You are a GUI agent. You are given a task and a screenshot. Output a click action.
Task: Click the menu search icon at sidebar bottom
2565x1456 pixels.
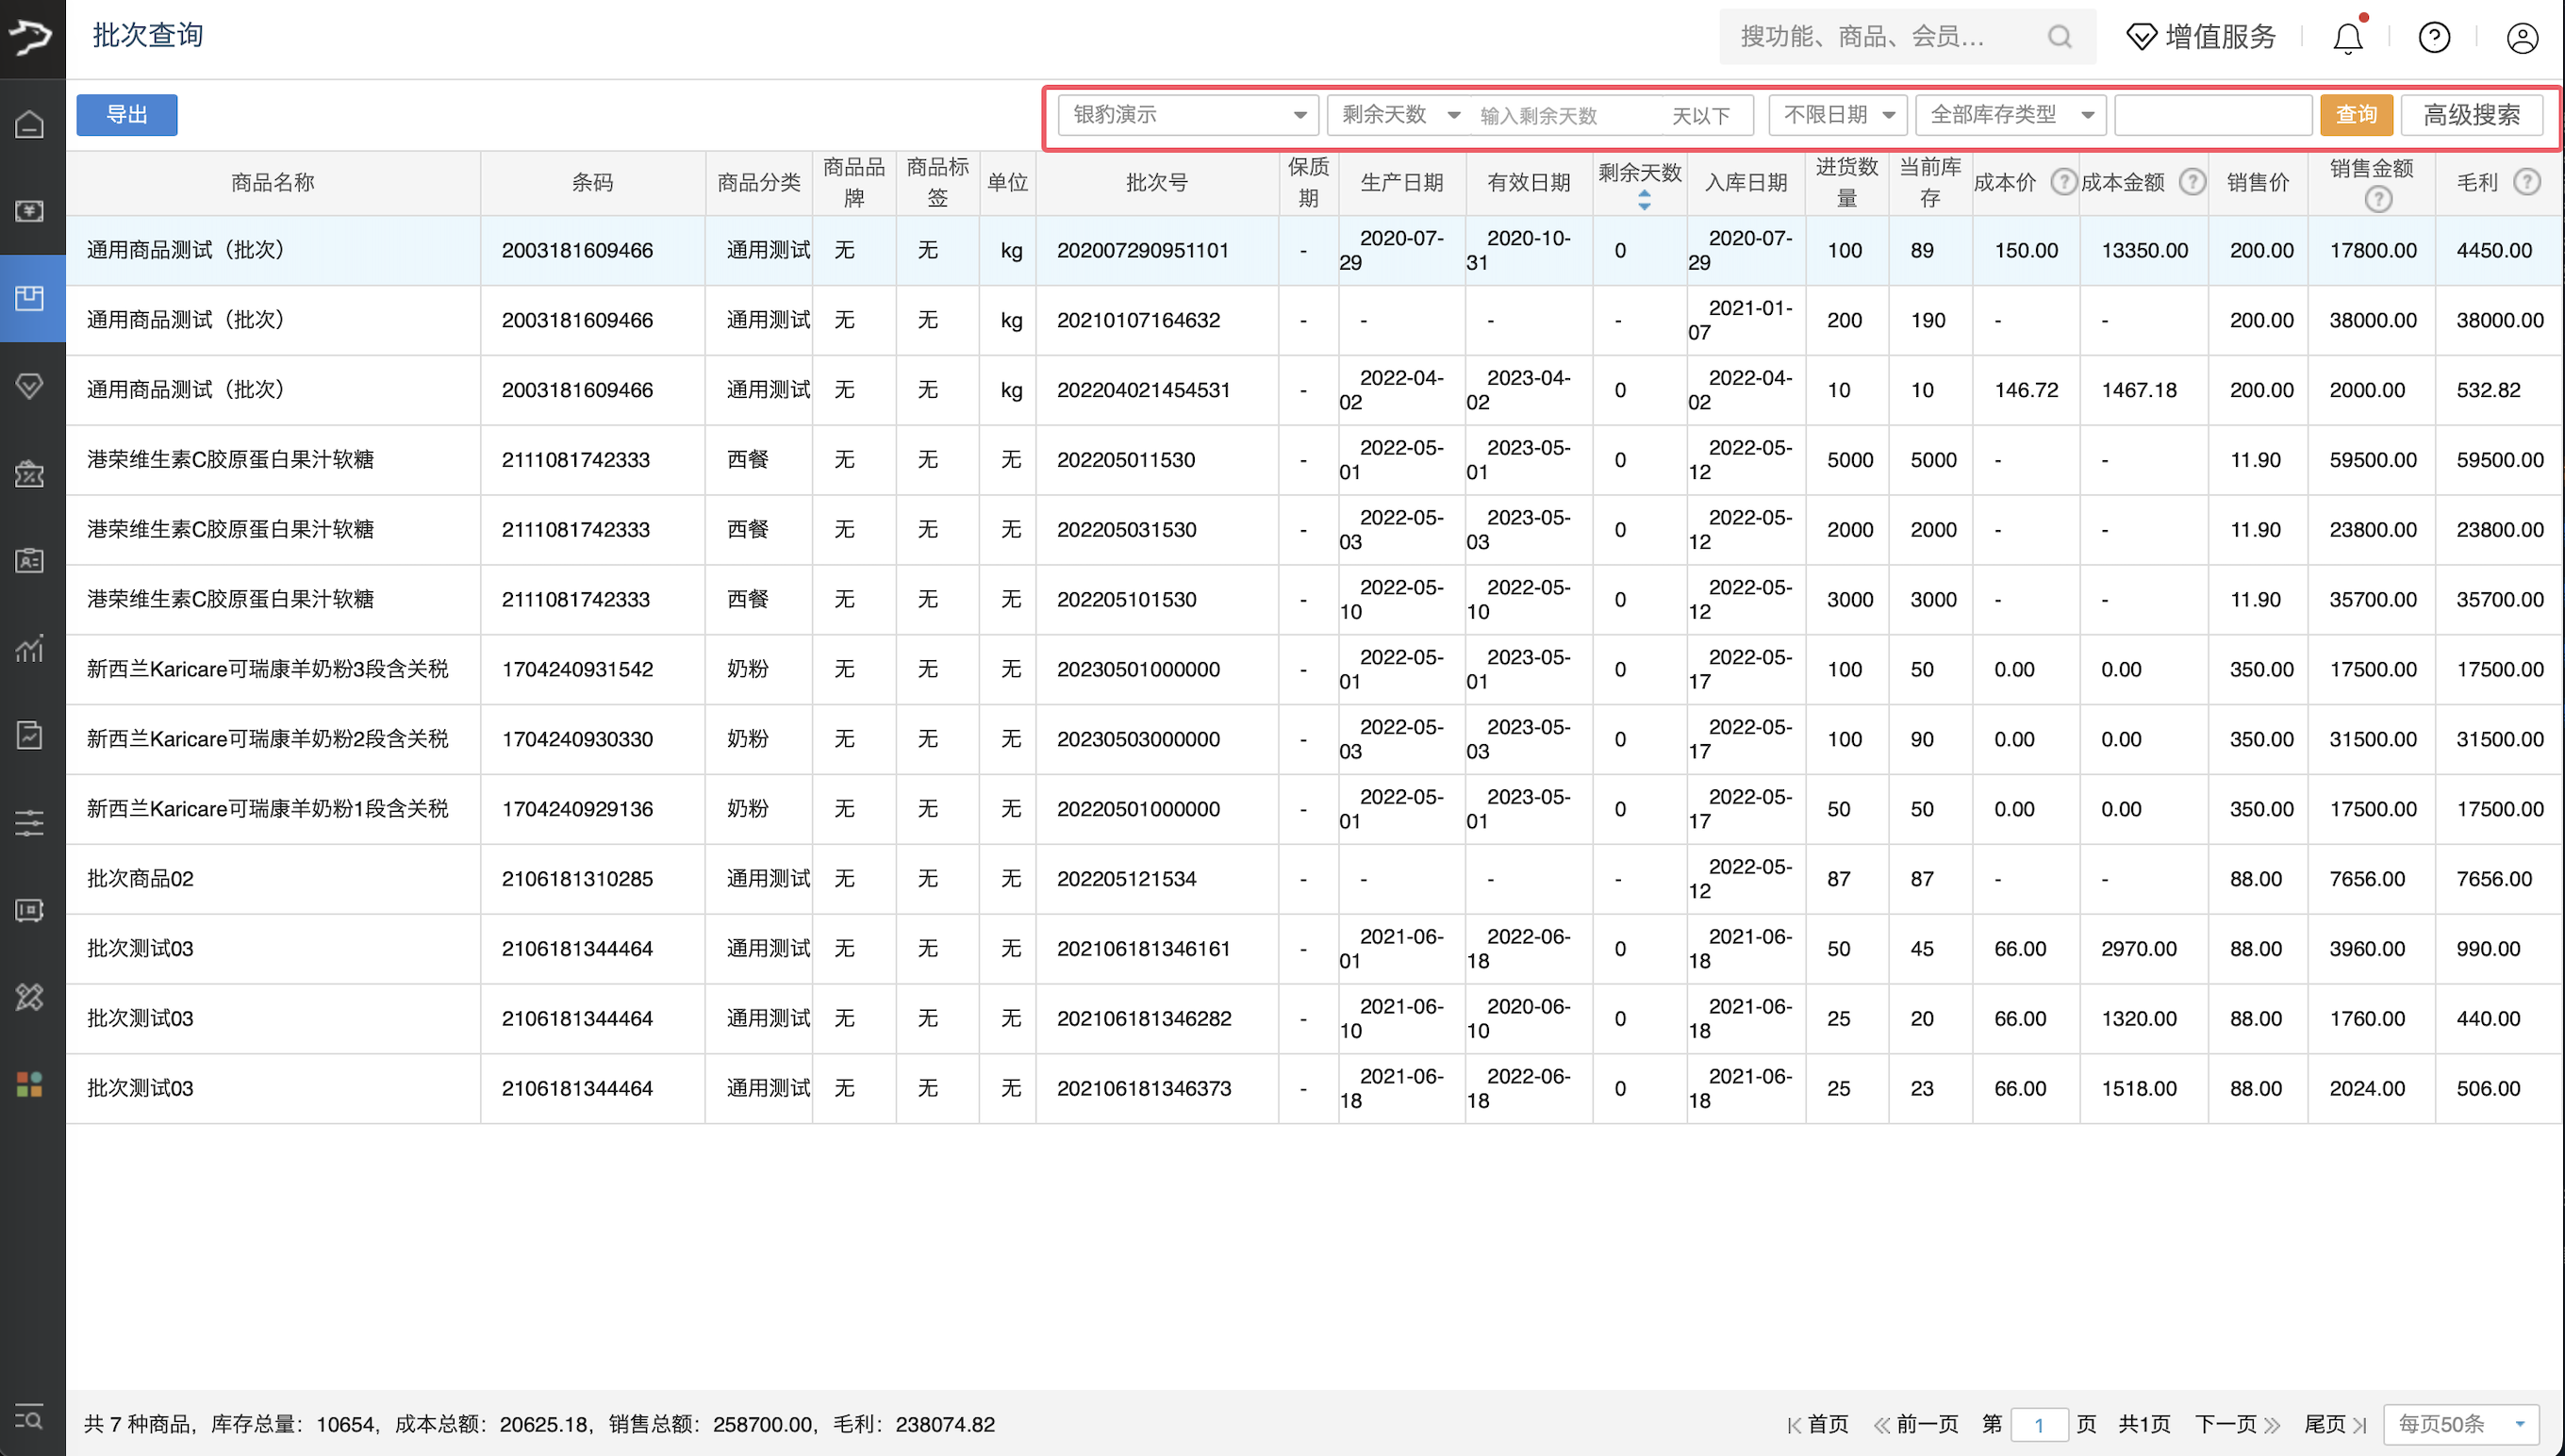pyautogui.click(x=30, y=1418)
